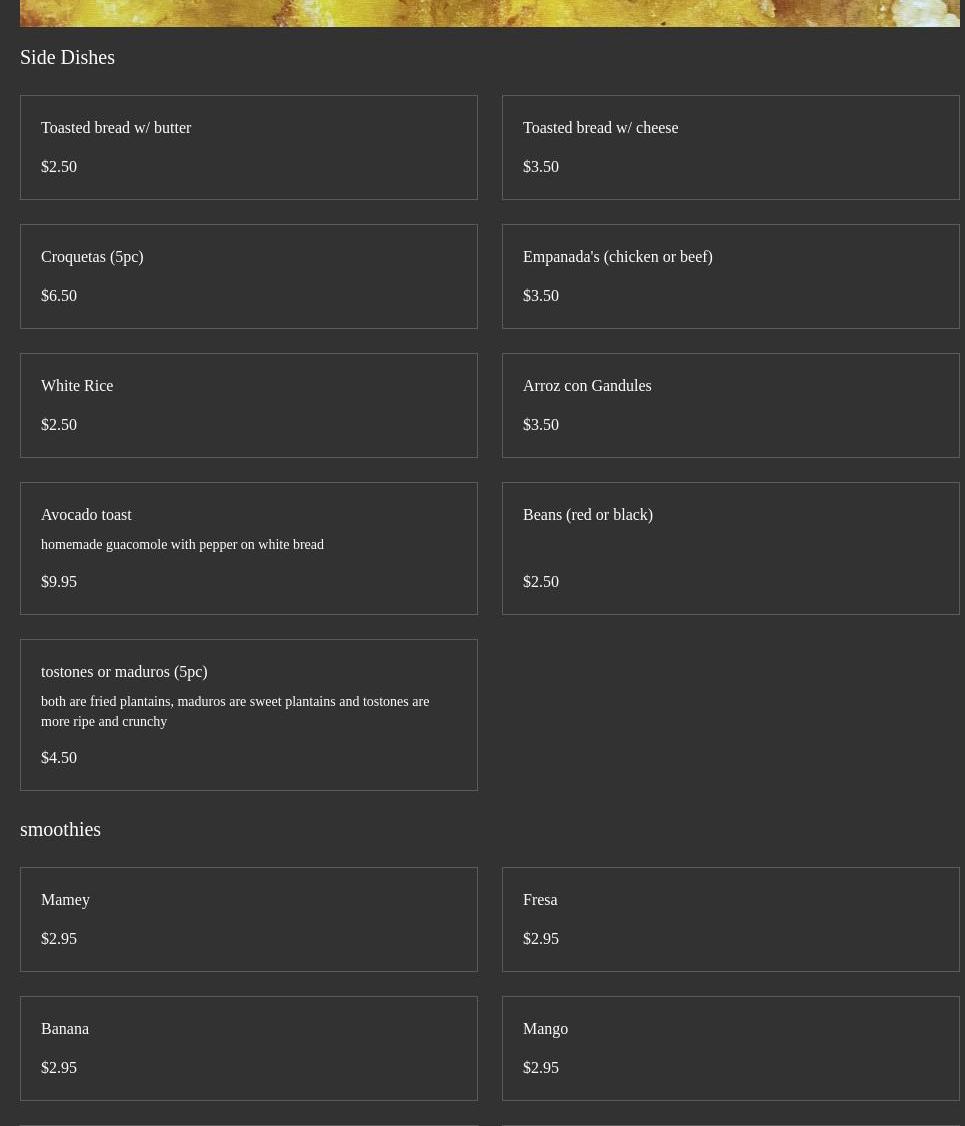Click the $6.50 Croquetas price
This screenshot has width=965, height=1126.
(x=59, y=295)
